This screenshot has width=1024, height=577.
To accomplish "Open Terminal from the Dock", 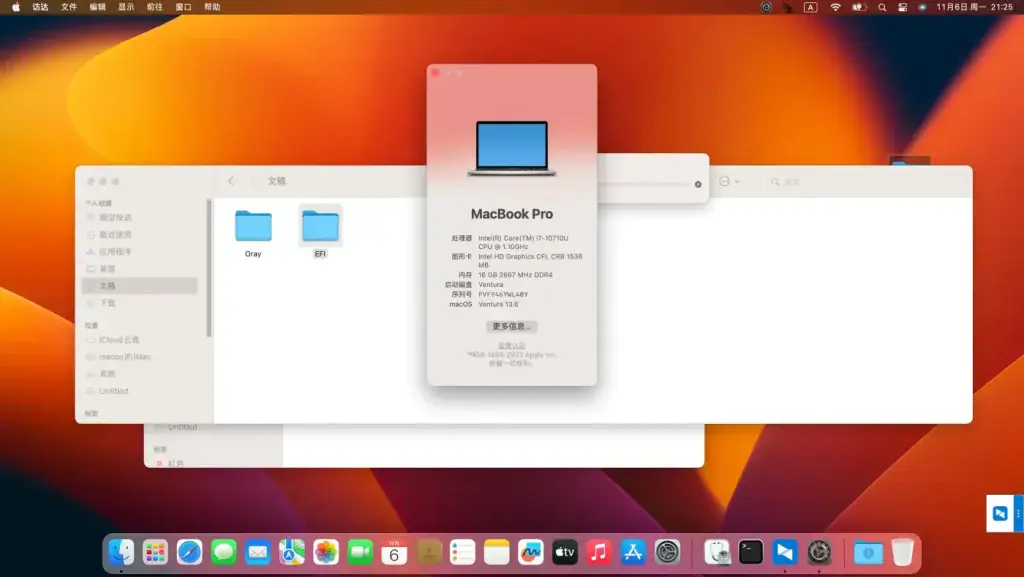I will (x=751, y=553).
